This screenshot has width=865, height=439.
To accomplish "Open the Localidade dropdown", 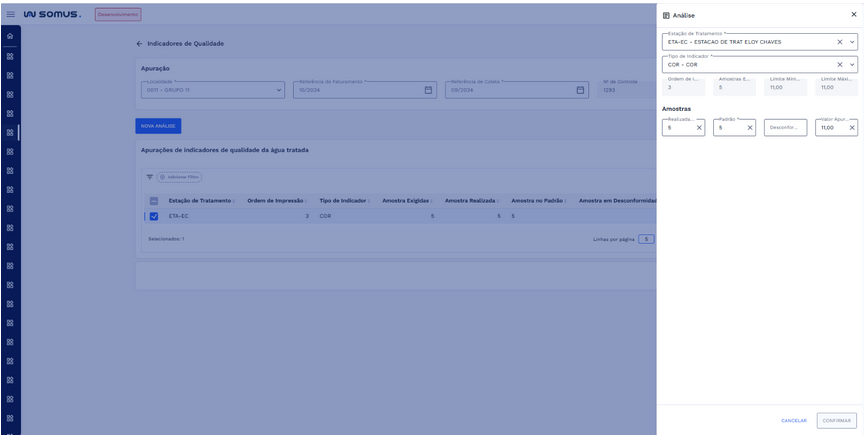I will [279, 90].
